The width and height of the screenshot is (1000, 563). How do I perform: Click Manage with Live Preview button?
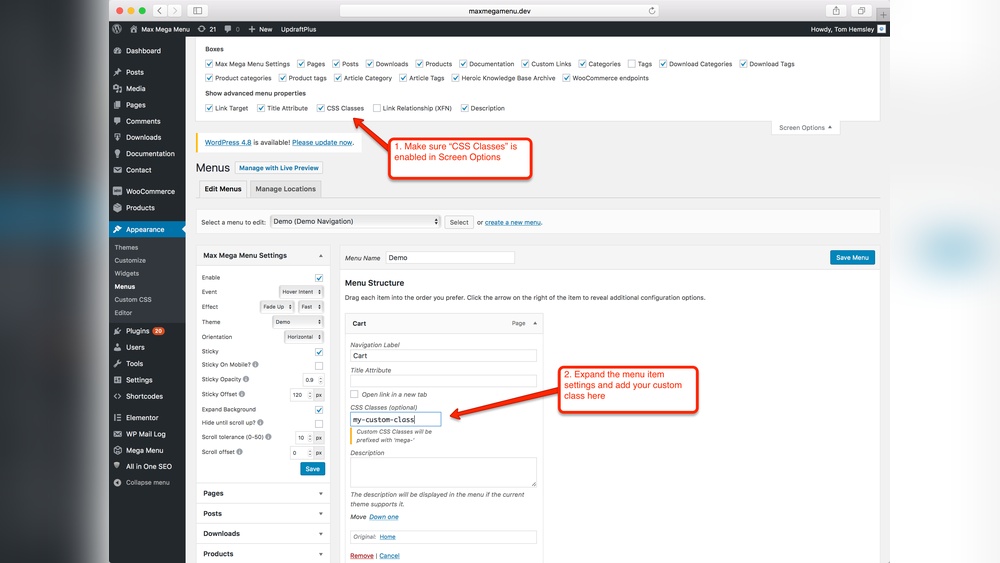point(279,168)
